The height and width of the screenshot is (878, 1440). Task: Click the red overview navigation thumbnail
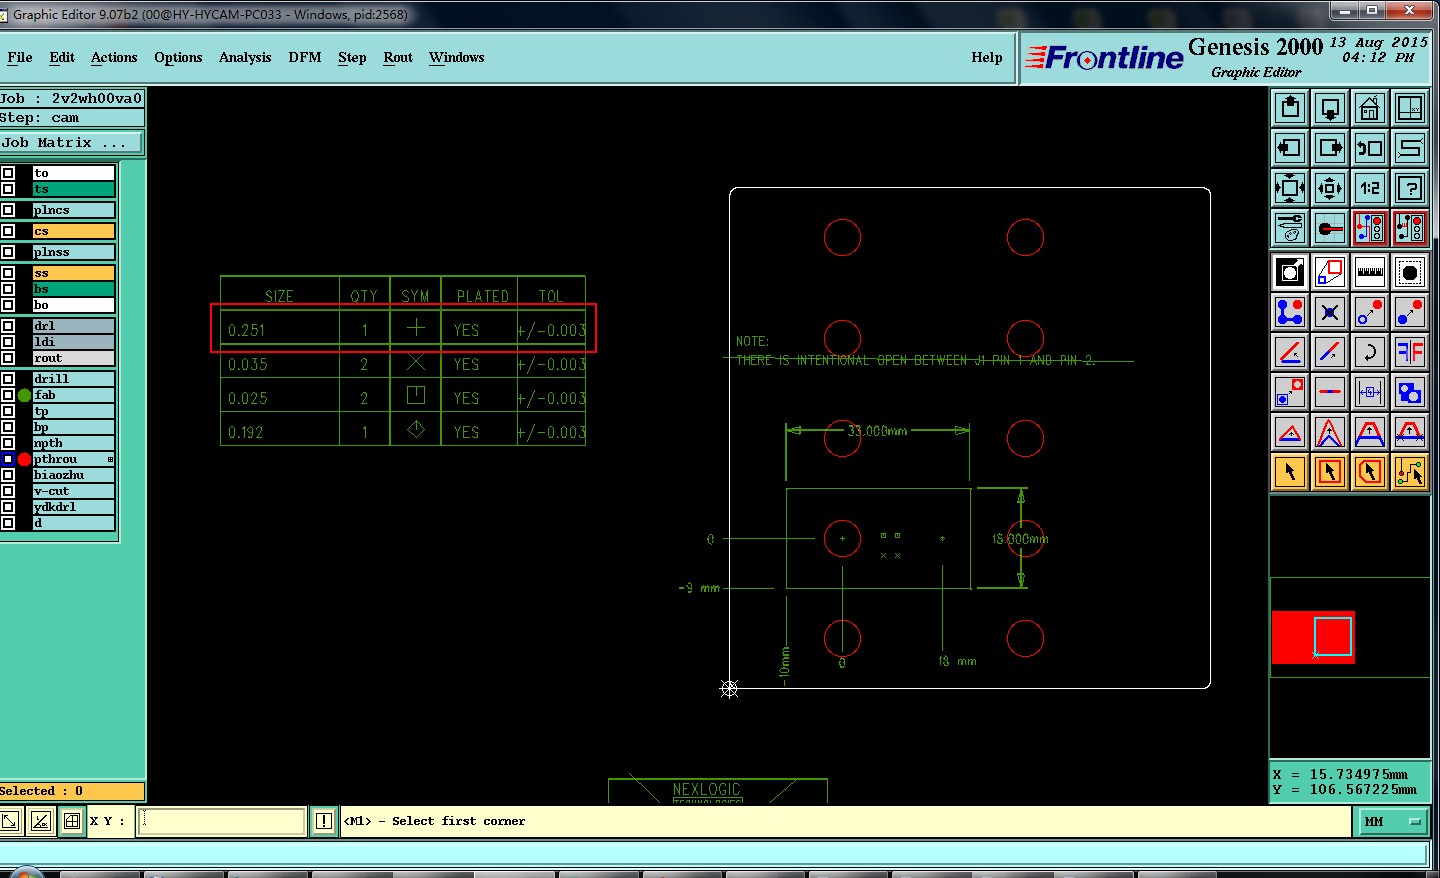(1313, 637)
